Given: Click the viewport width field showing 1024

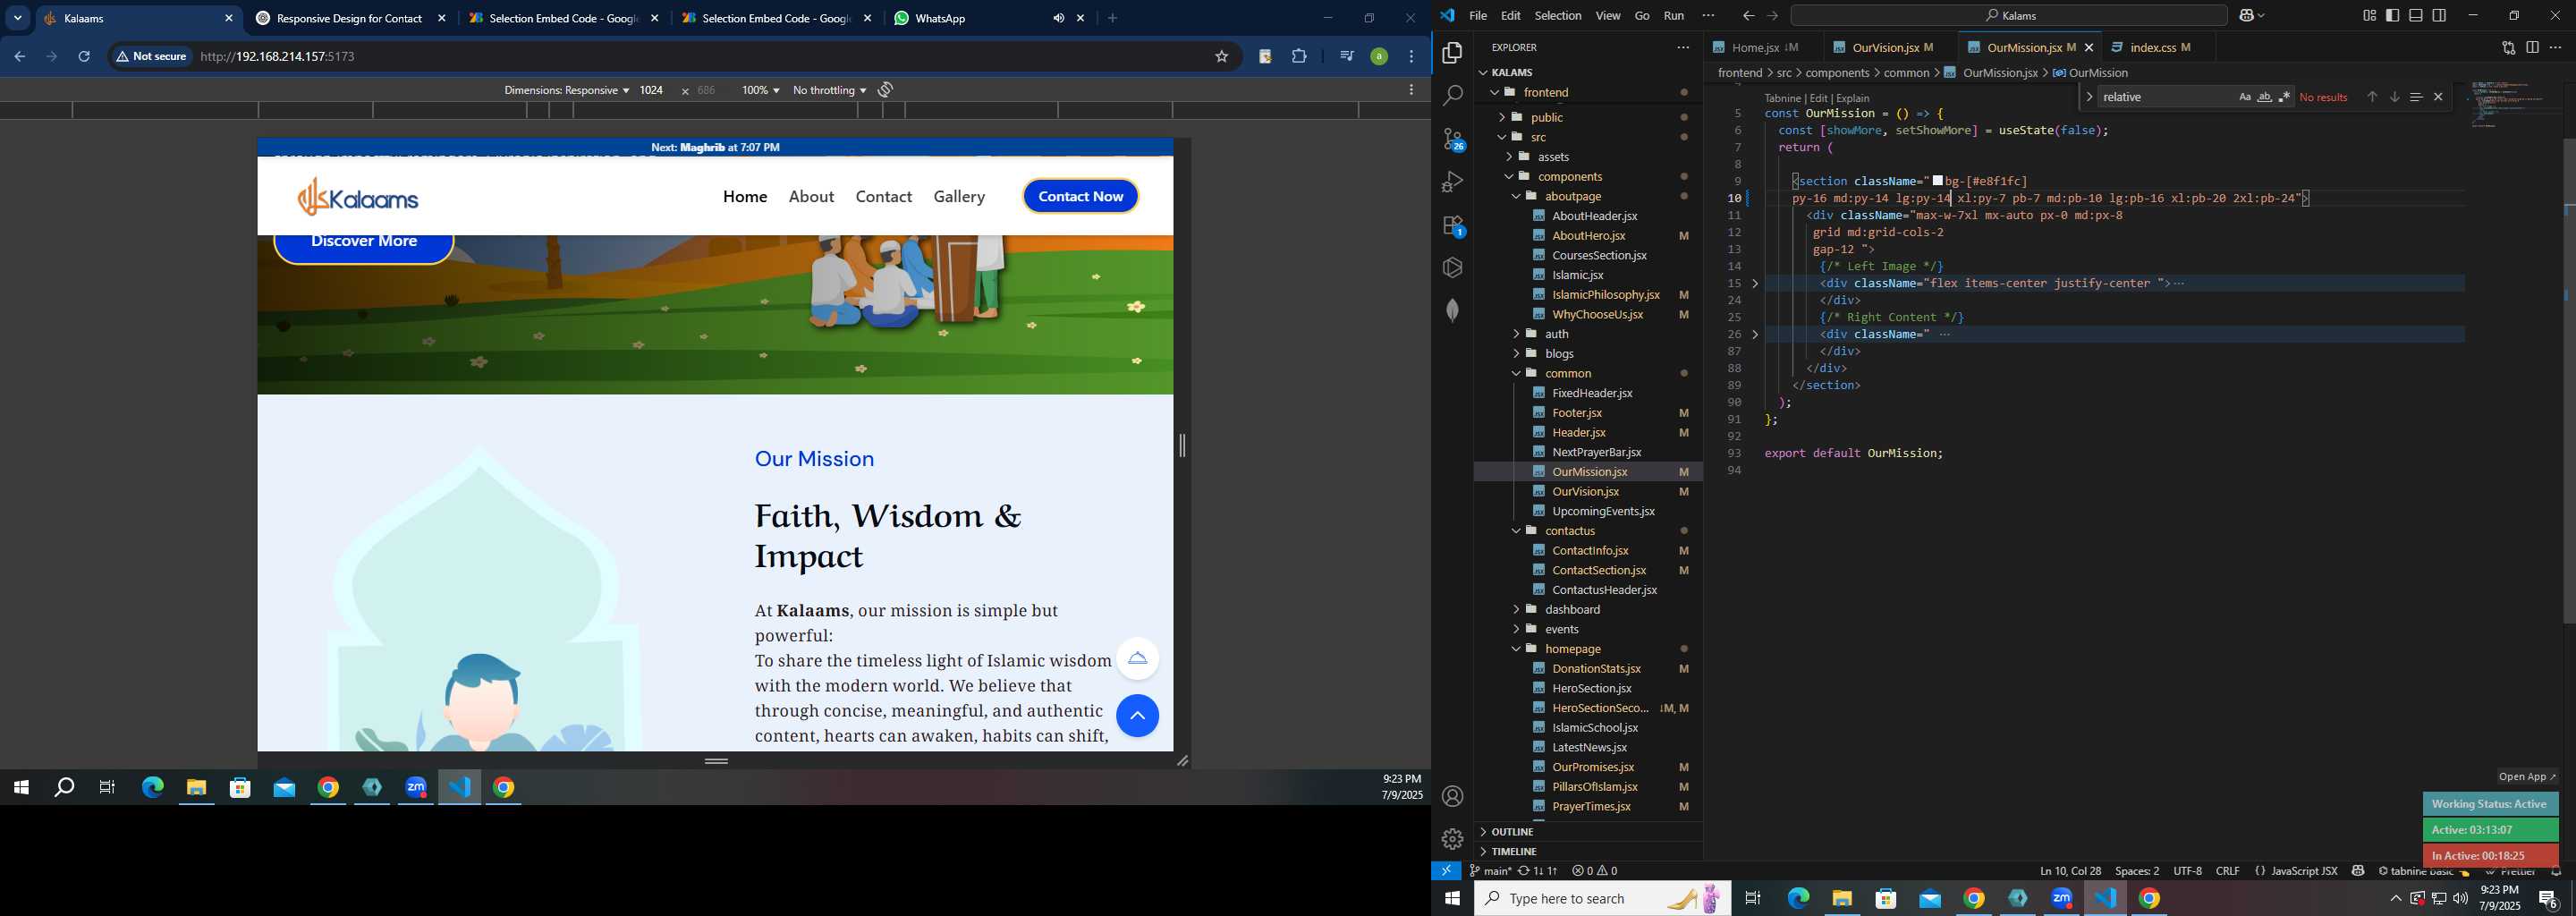Looking at the screenshot, I should pos(652,90).
